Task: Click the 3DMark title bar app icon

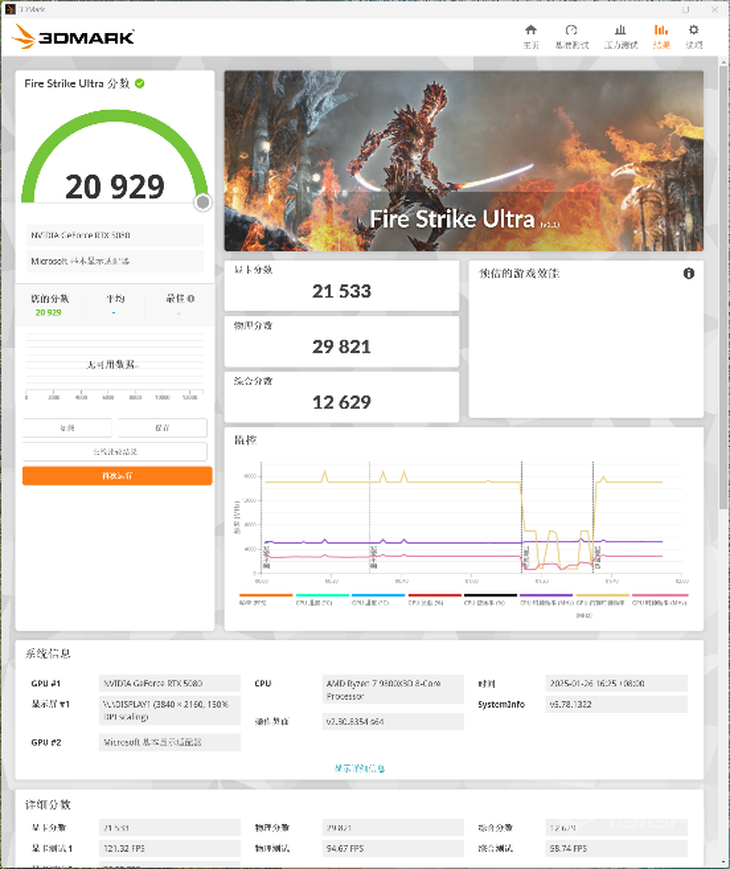Action: click(x=9, y=9)
